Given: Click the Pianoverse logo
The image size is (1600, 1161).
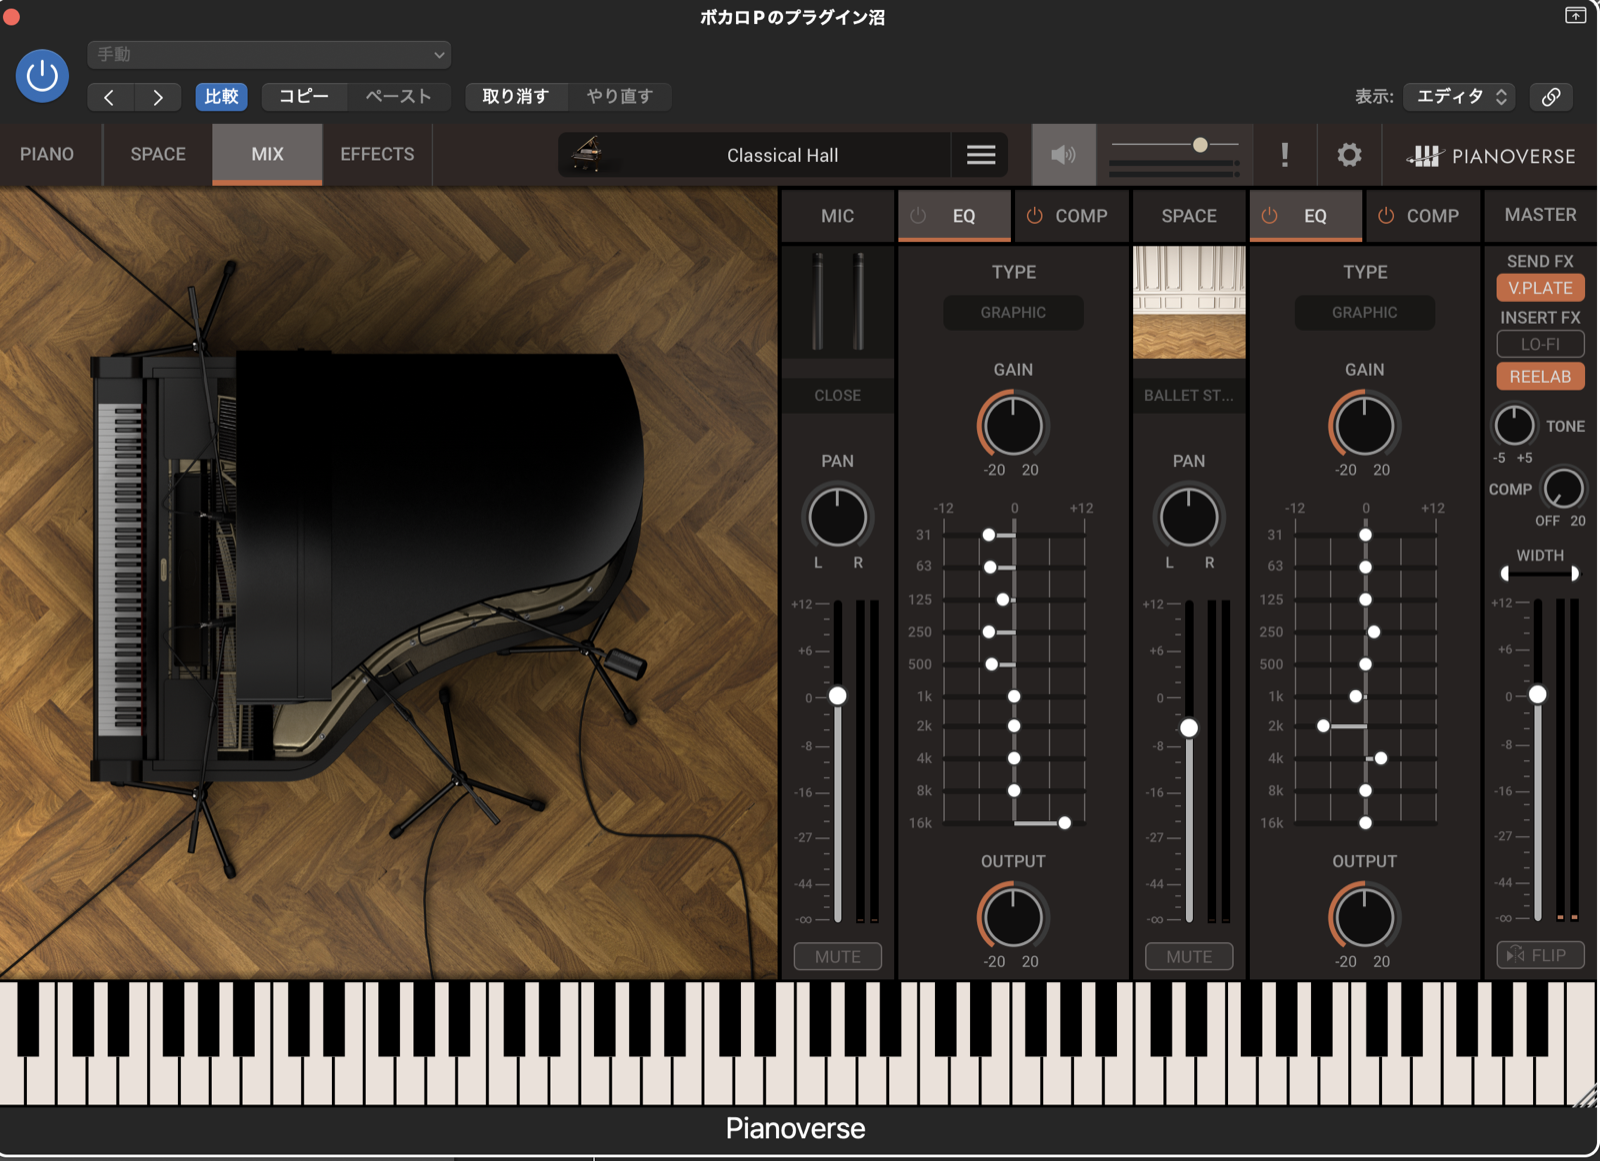Looking at the screenshot, I should point(1491,155).
